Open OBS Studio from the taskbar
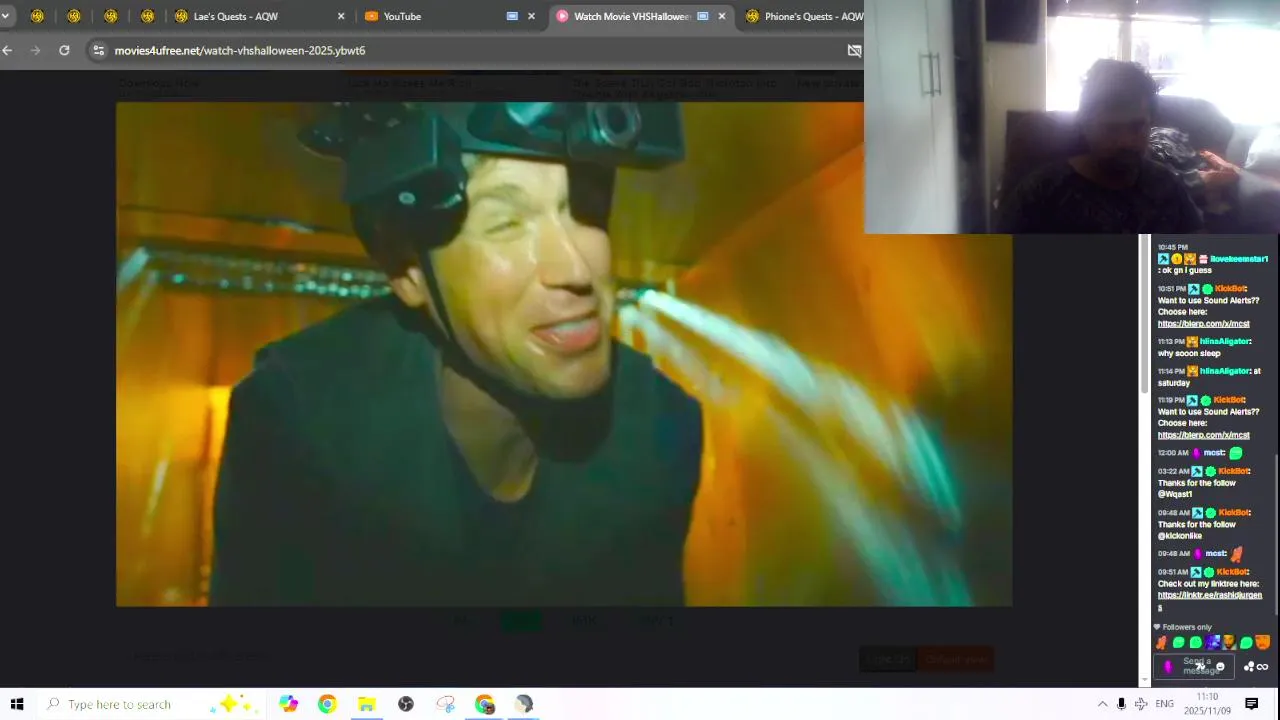The image size is (1280, 720). tap(406, 704)
